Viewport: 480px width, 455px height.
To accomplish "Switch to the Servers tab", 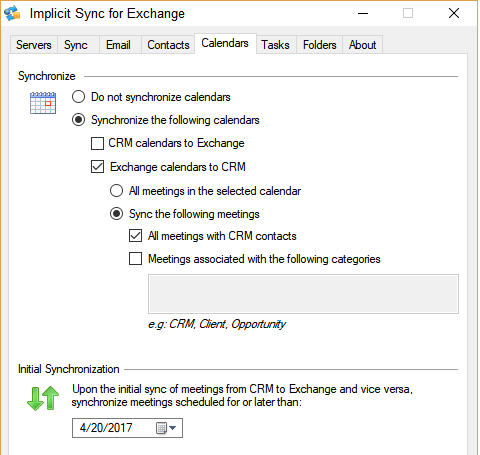I will point(34,45).
